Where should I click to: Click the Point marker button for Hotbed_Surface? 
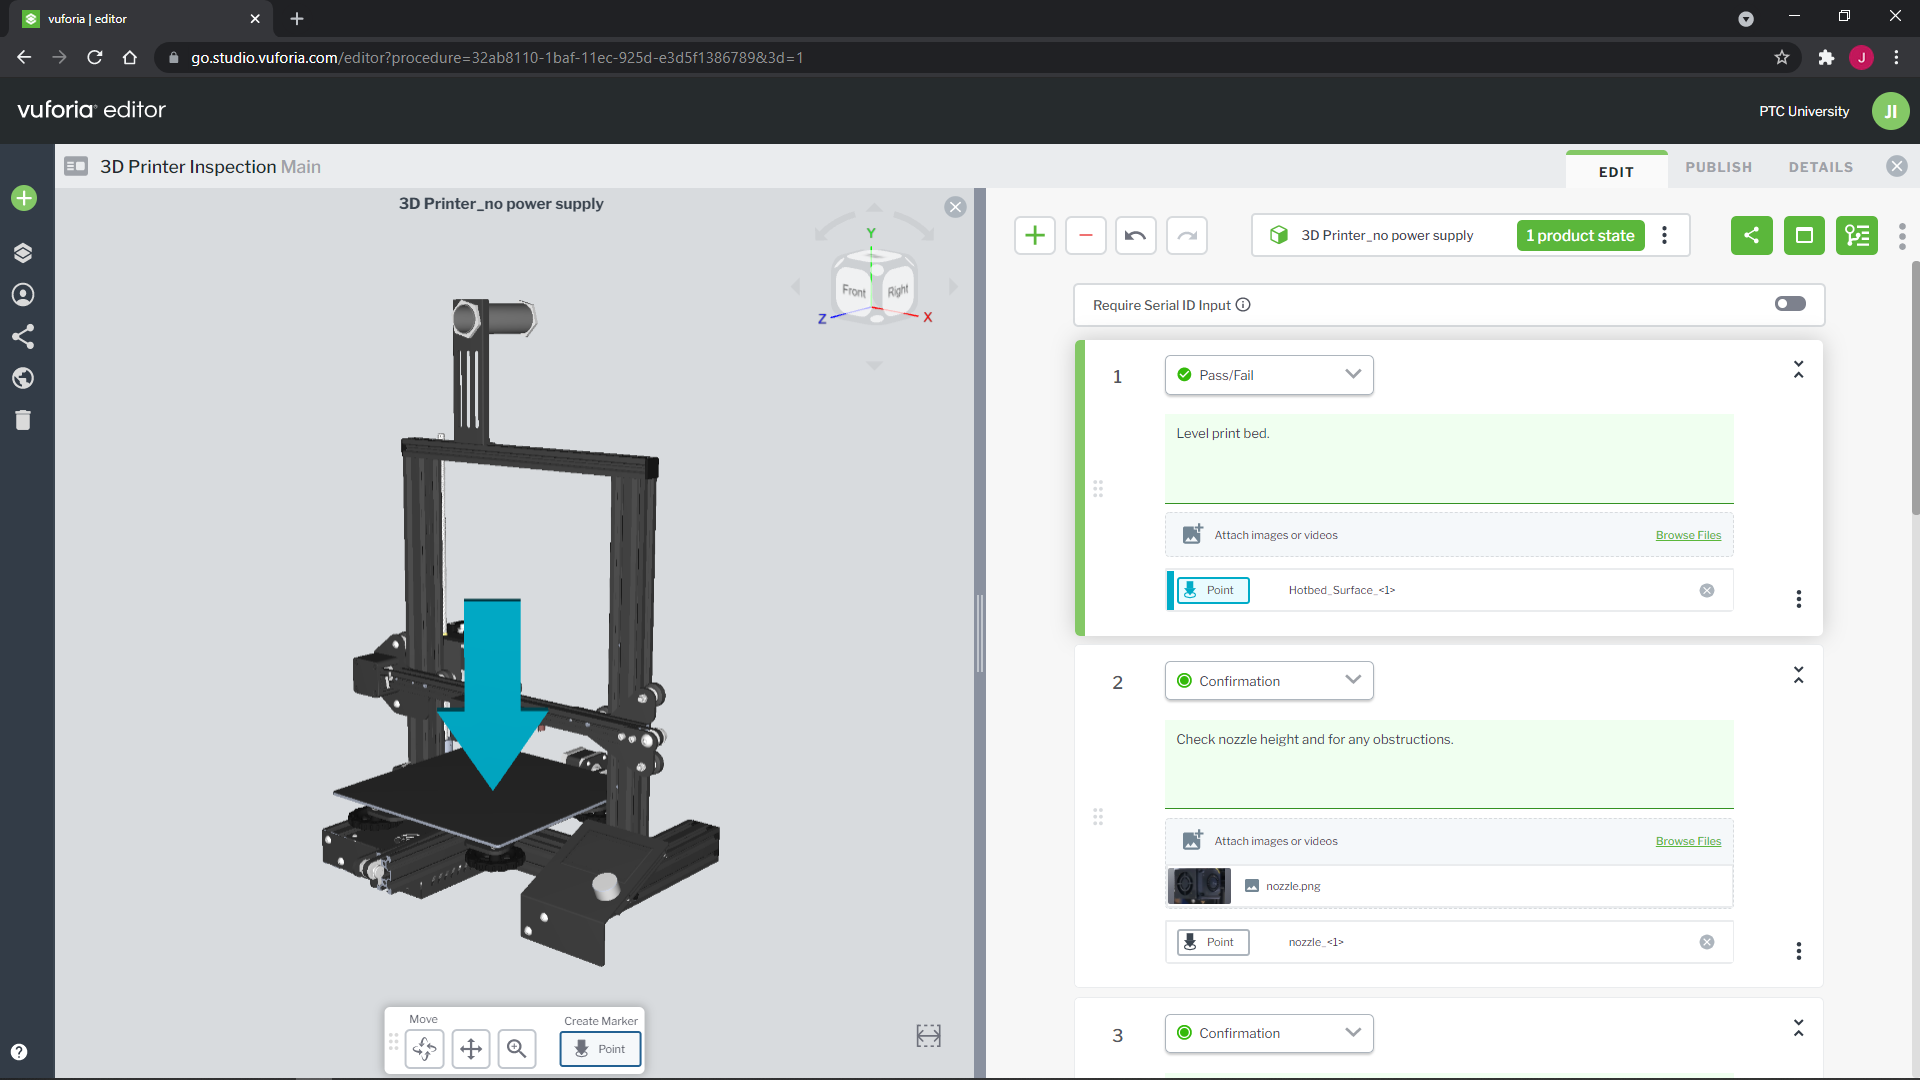1213,591
